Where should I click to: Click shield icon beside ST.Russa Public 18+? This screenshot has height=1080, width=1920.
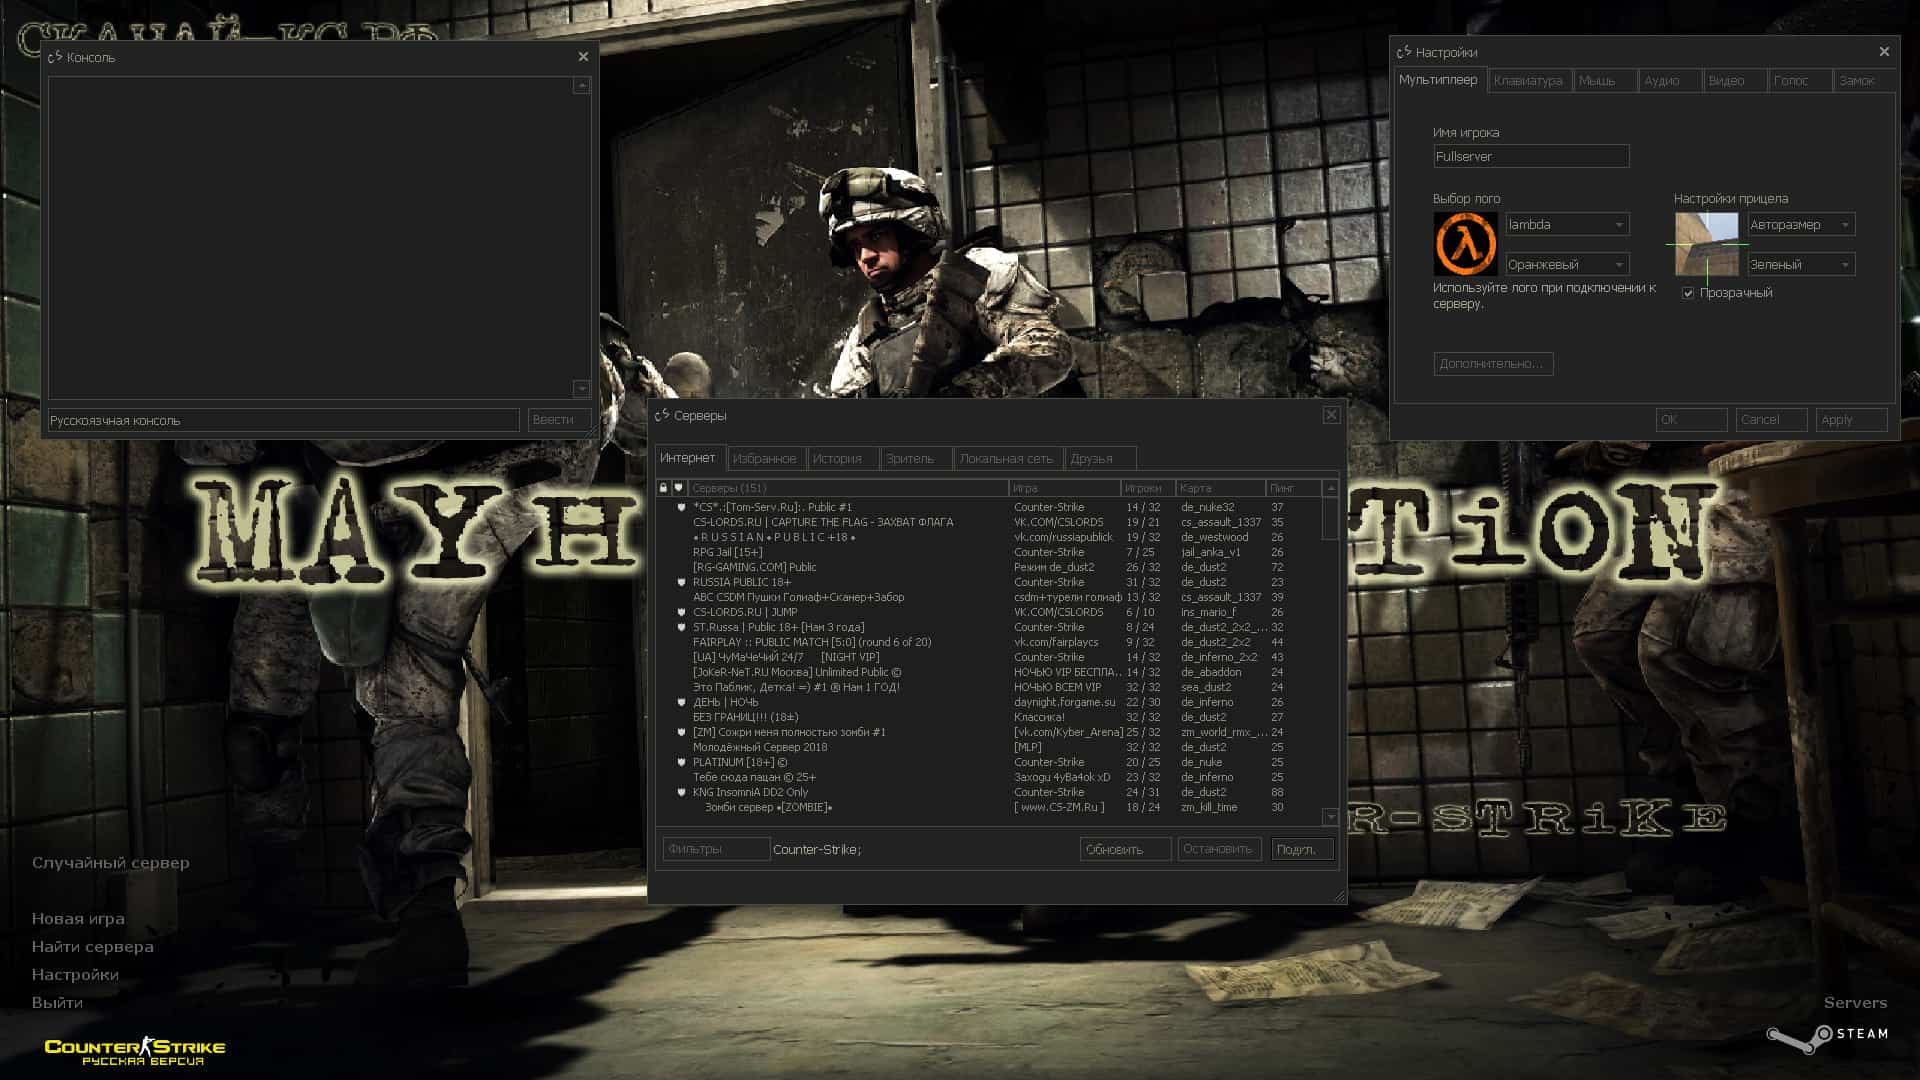pyautogui.click(x=682, y=627)
